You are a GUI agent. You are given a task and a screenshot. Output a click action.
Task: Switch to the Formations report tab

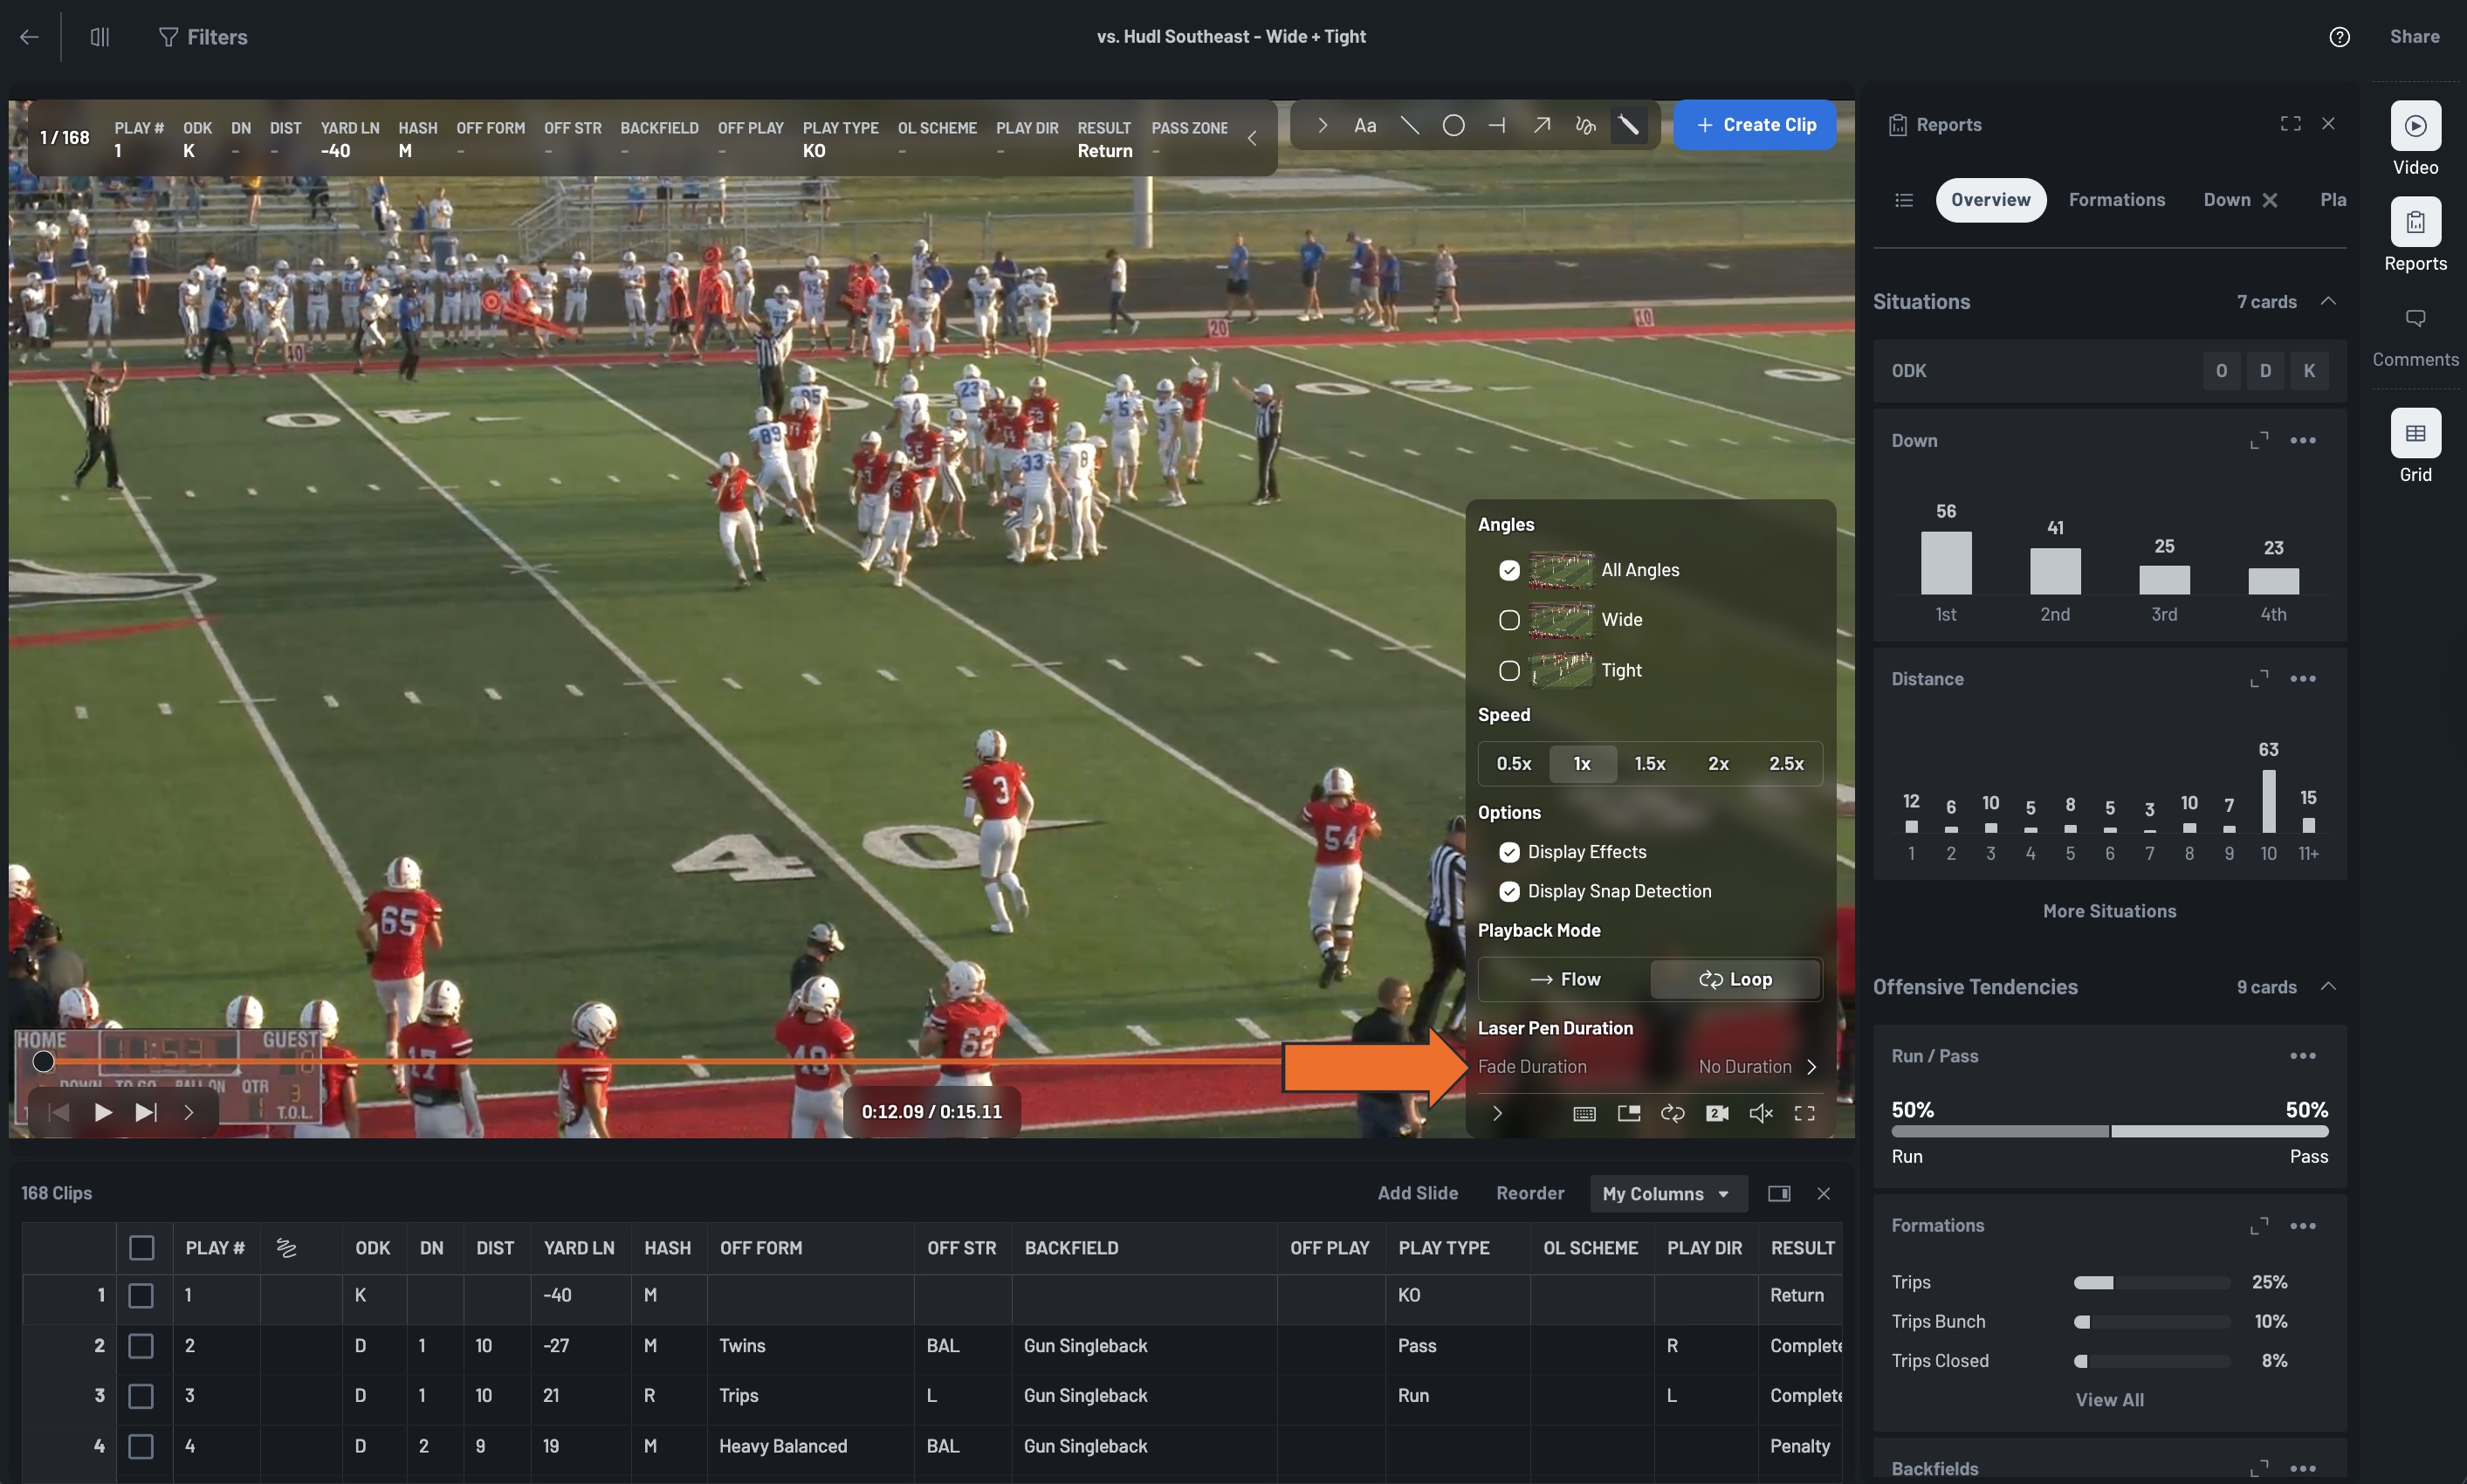pyautogui.click(x=2116, y=200)
